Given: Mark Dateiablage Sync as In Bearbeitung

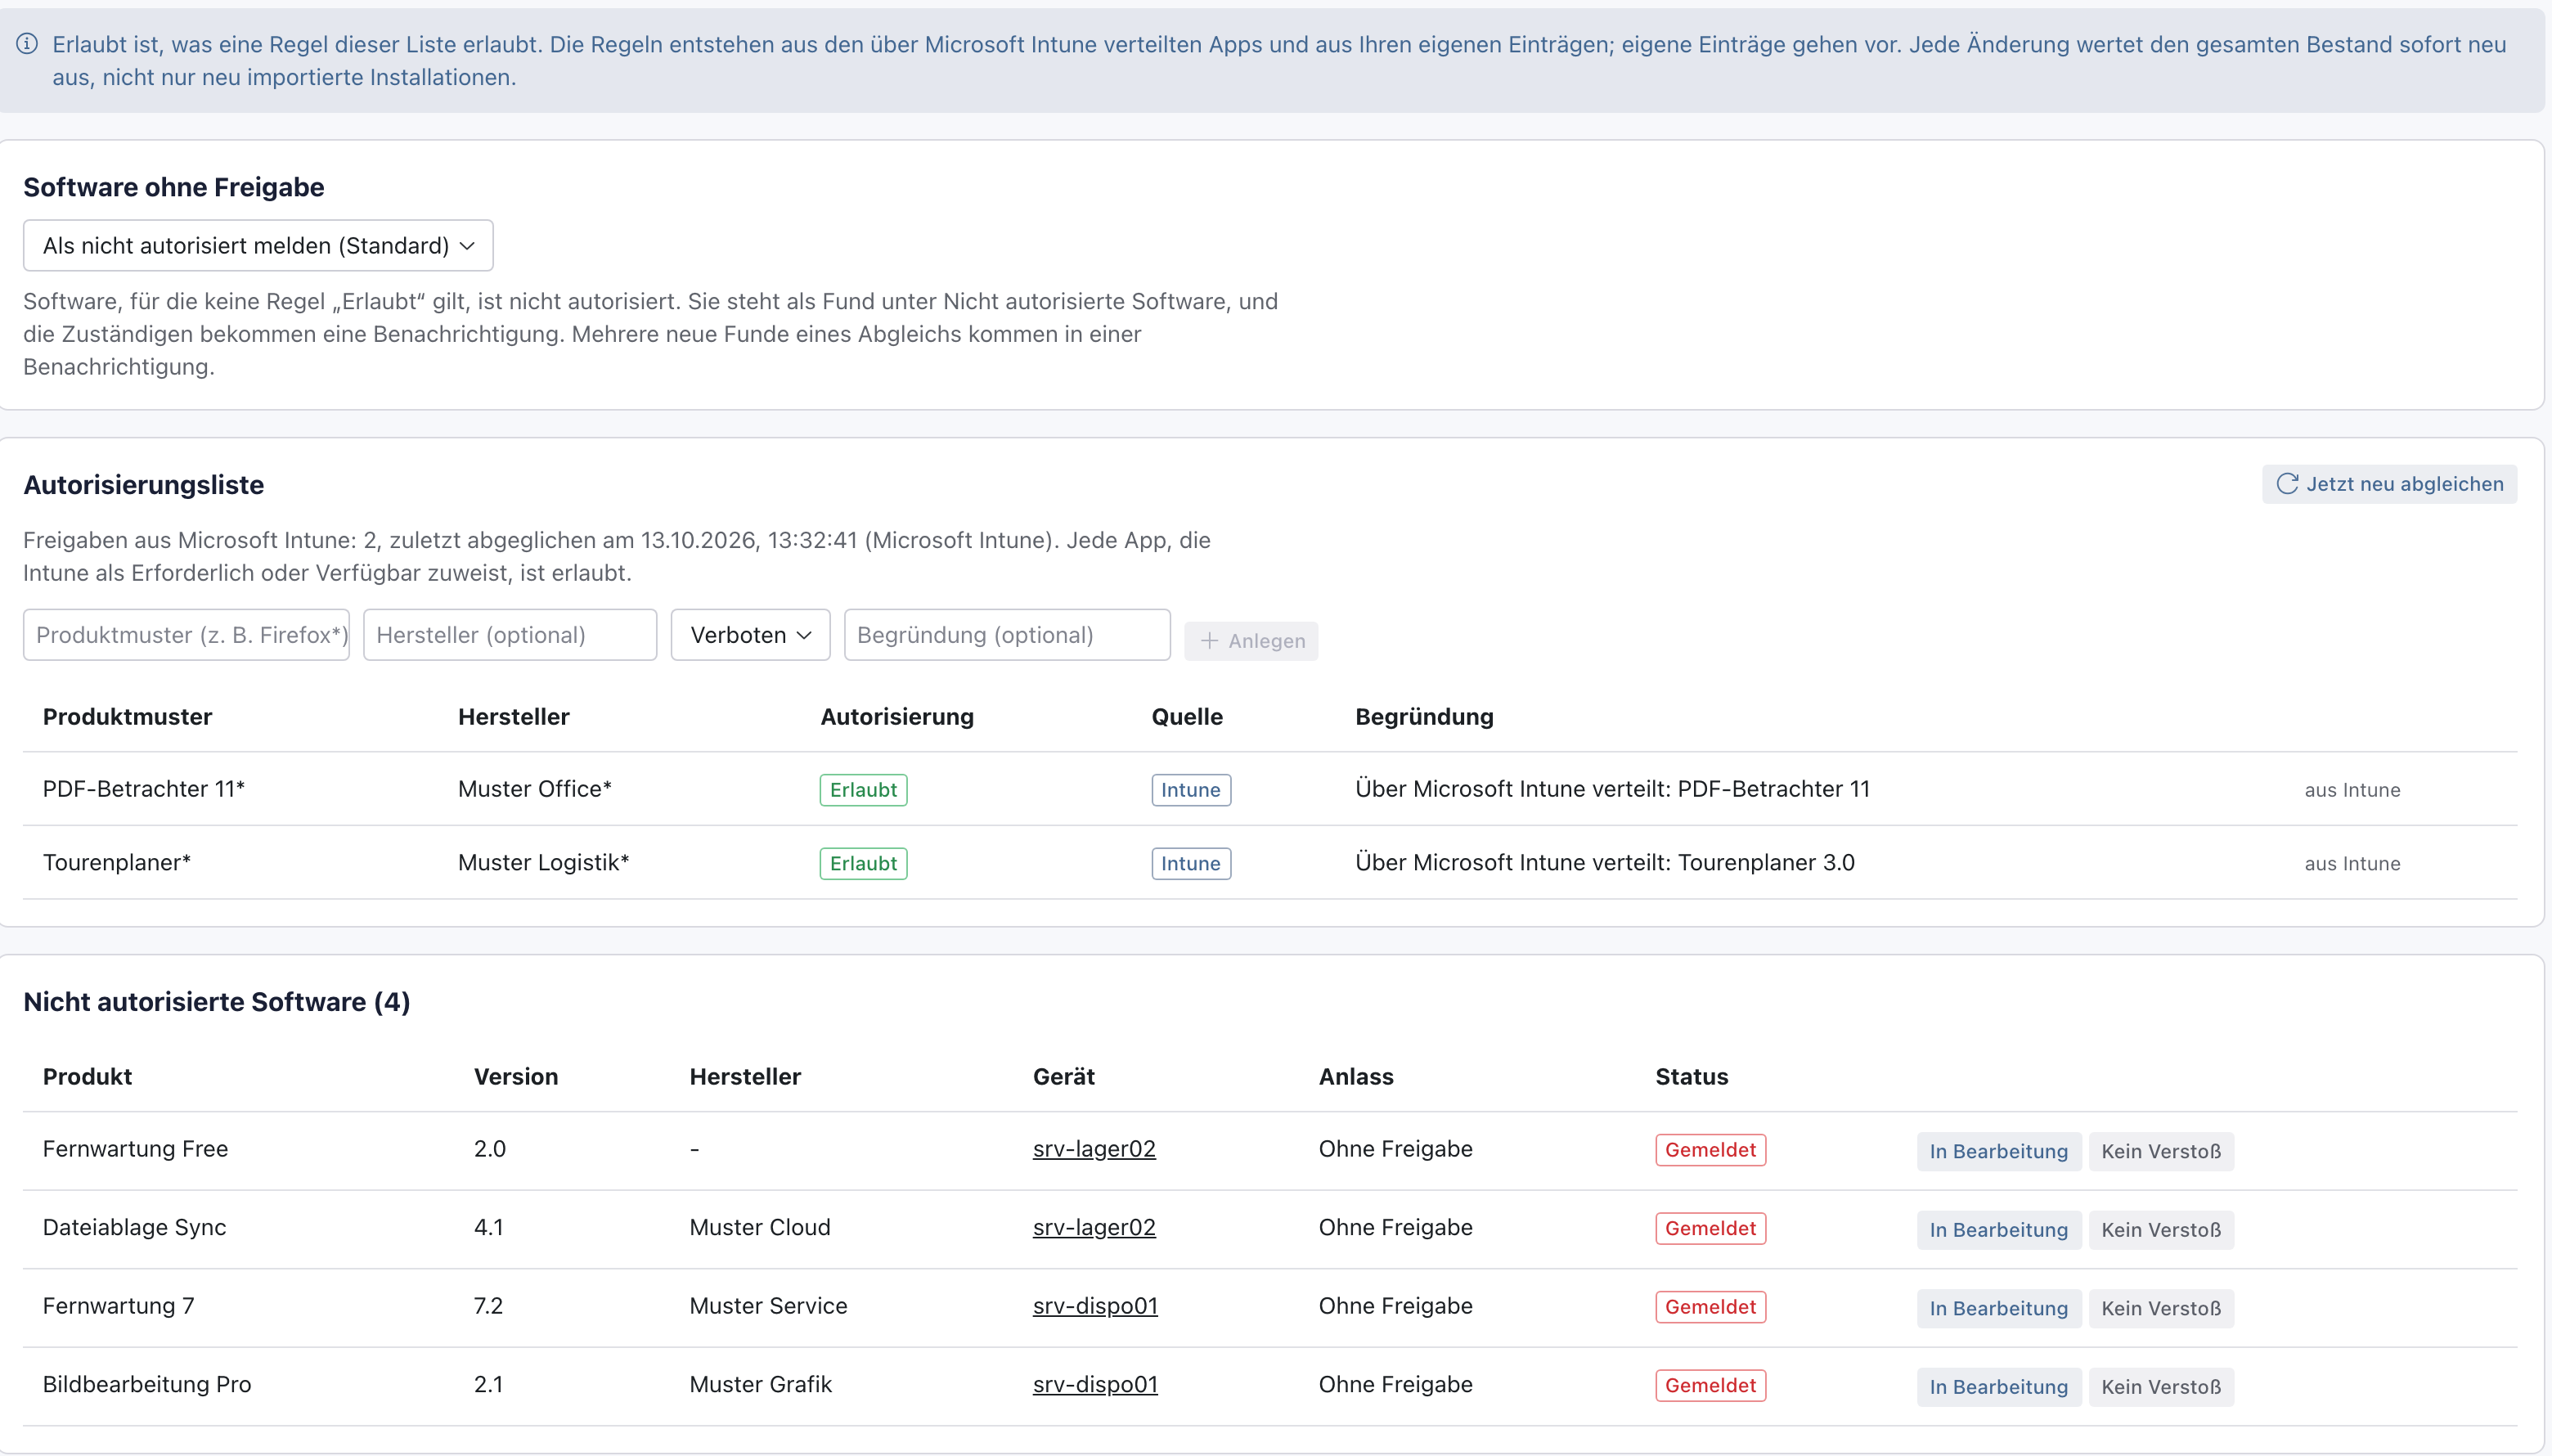Looking at the screenshot, I should [1998, 1230].
